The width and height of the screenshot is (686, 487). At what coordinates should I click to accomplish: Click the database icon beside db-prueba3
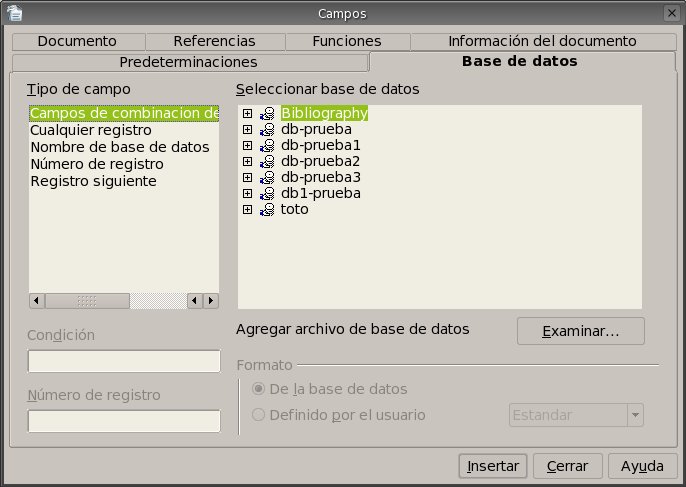click(x=267, y=178)
